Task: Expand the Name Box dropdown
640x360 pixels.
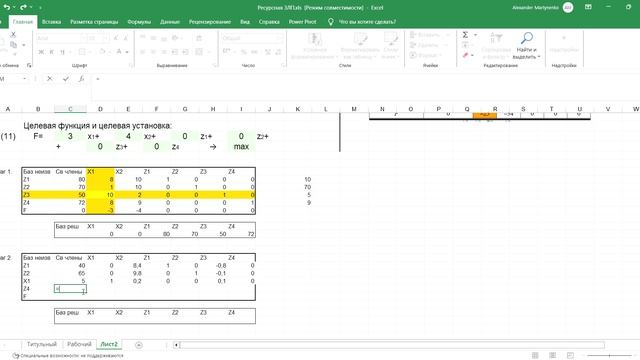Action: pos(24,79)
